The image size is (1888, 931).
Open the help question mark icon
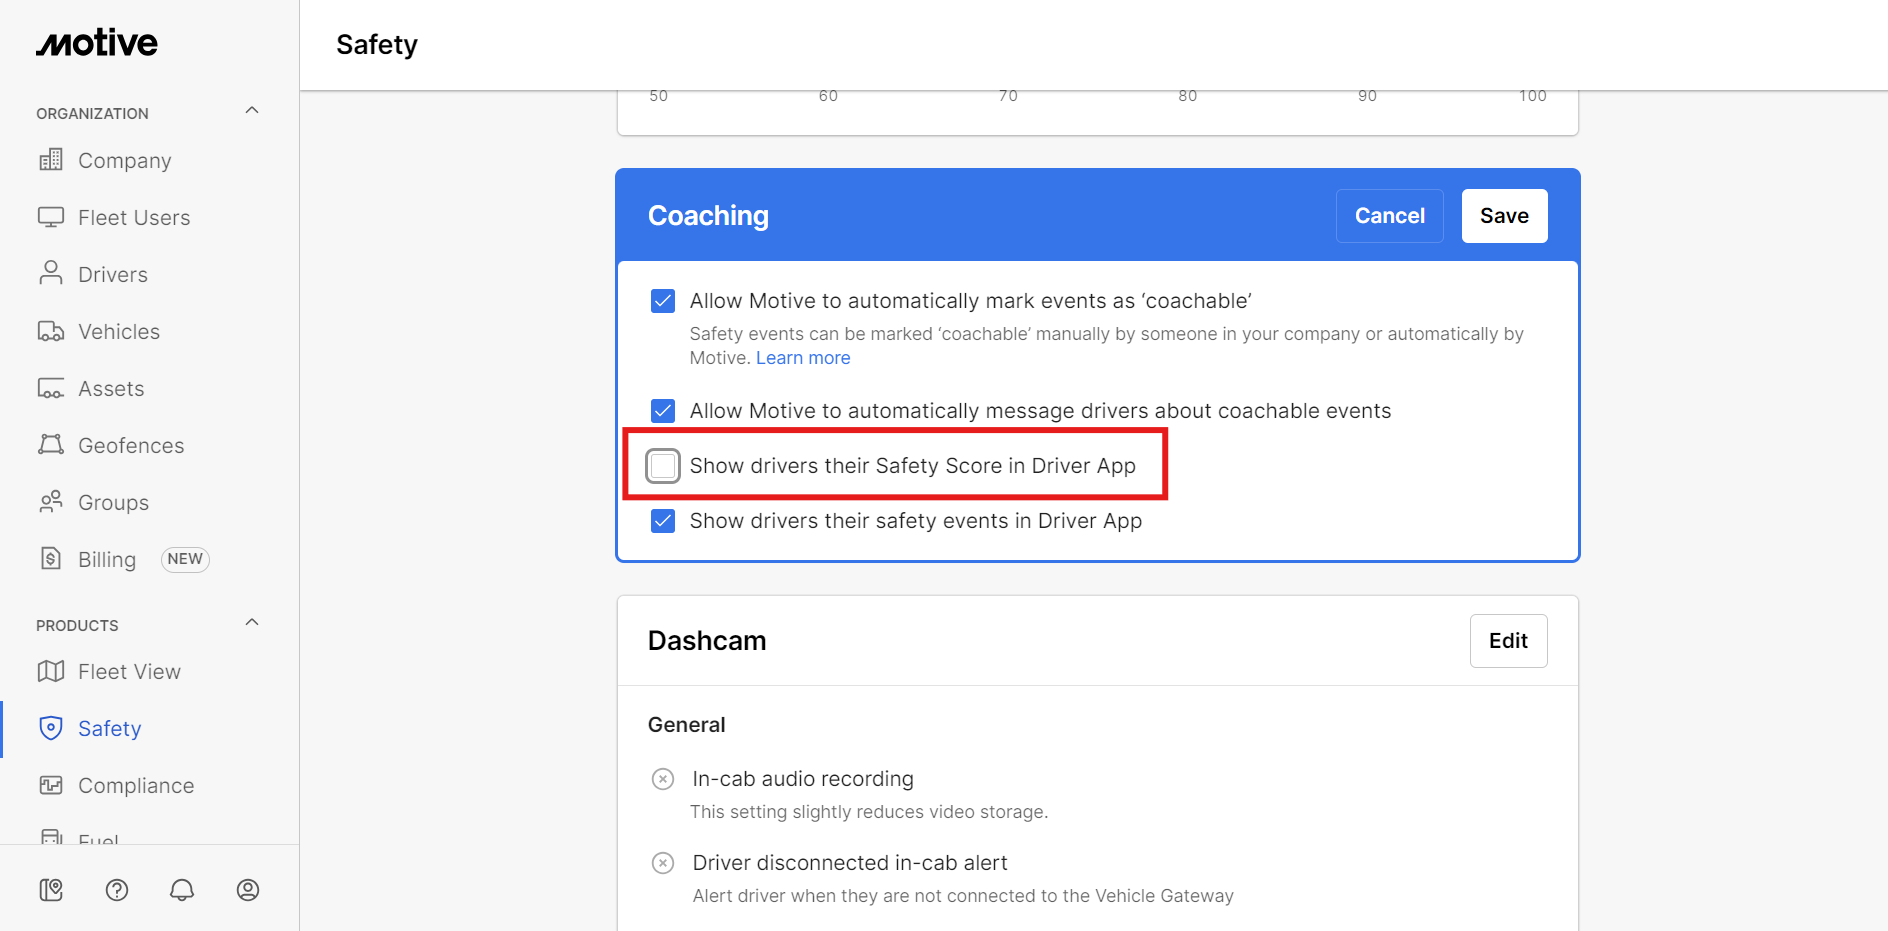[x=117, y=890]
